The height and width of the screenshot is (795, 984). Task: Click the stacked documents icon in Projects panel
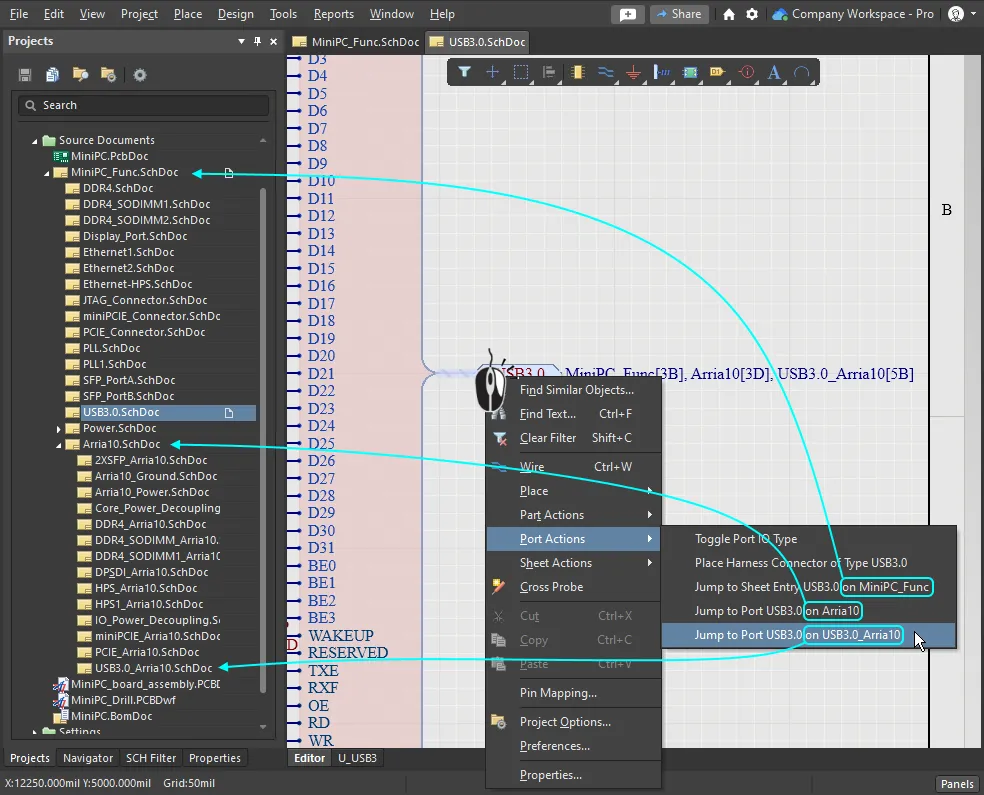coord(53,75)
